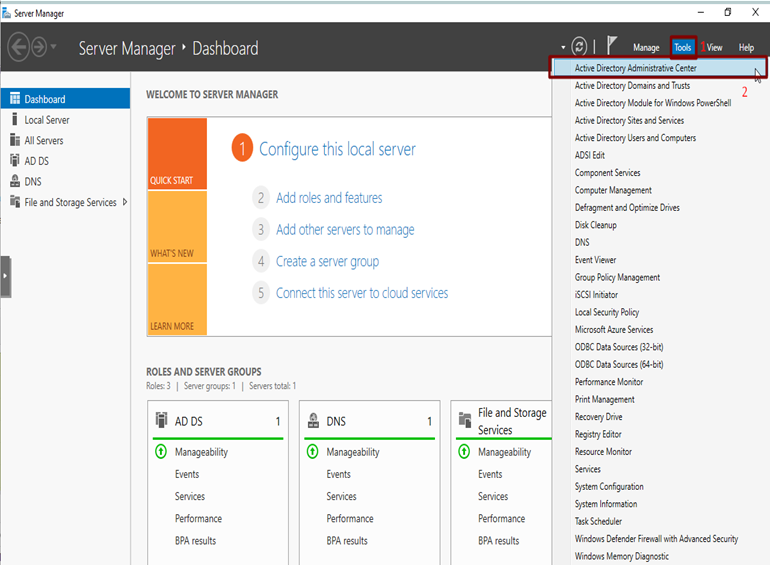Click the Local Server icon in sidebar

[15, 119]
